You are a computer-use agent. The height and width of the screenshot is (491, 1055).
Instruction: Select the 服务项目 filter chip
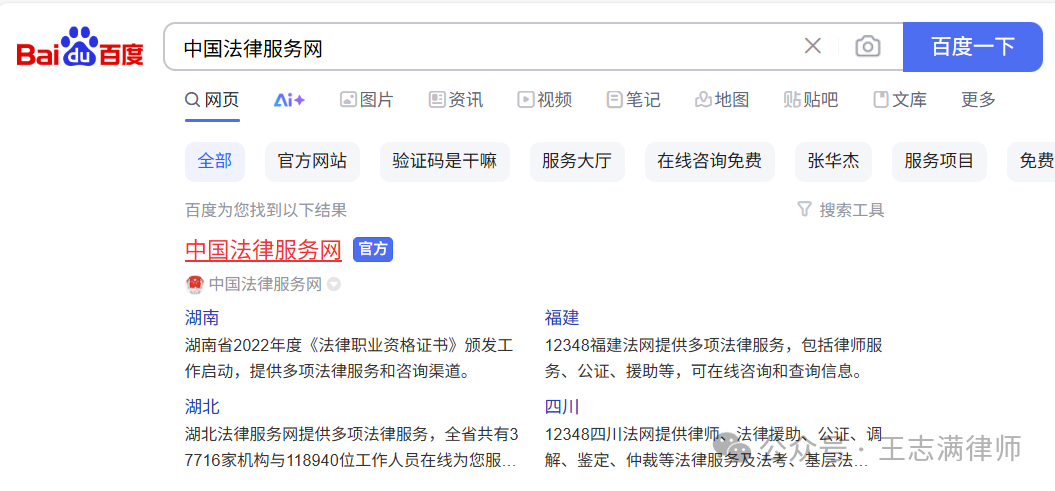[x=939, y=161]
